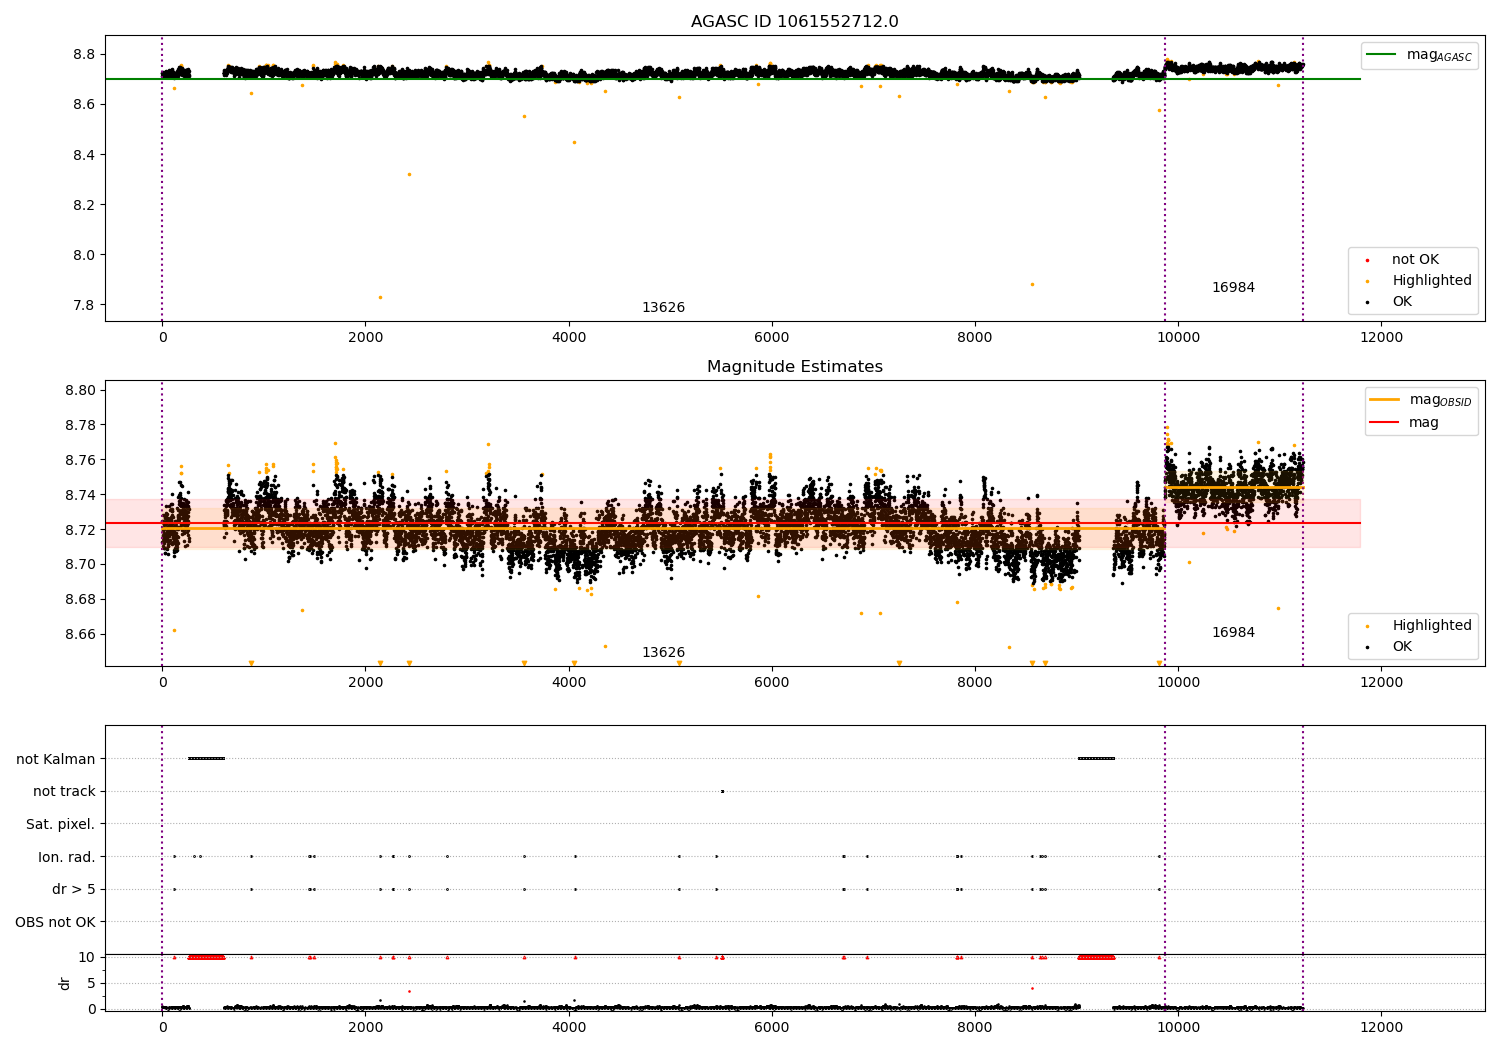The height and width of the screenshot is (1050, 1500).
Task: Click the y-axis tick '8.76' in middle plot
Action: [x=80, y=461]
